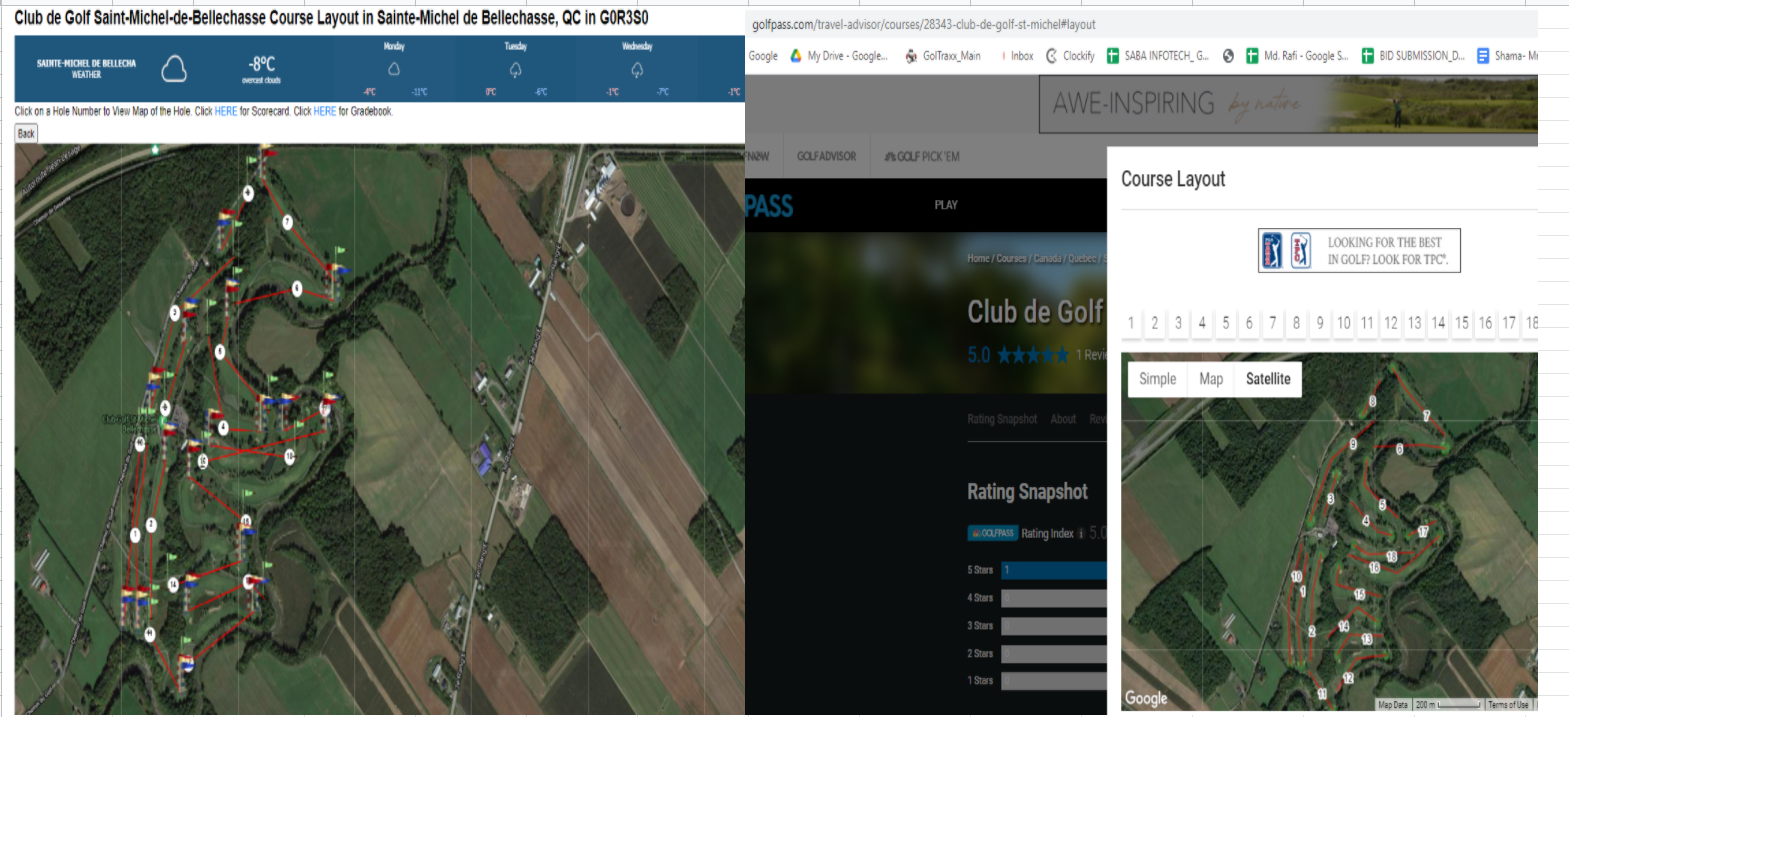Open the Canada breadcrumb link

[1047, 259]
